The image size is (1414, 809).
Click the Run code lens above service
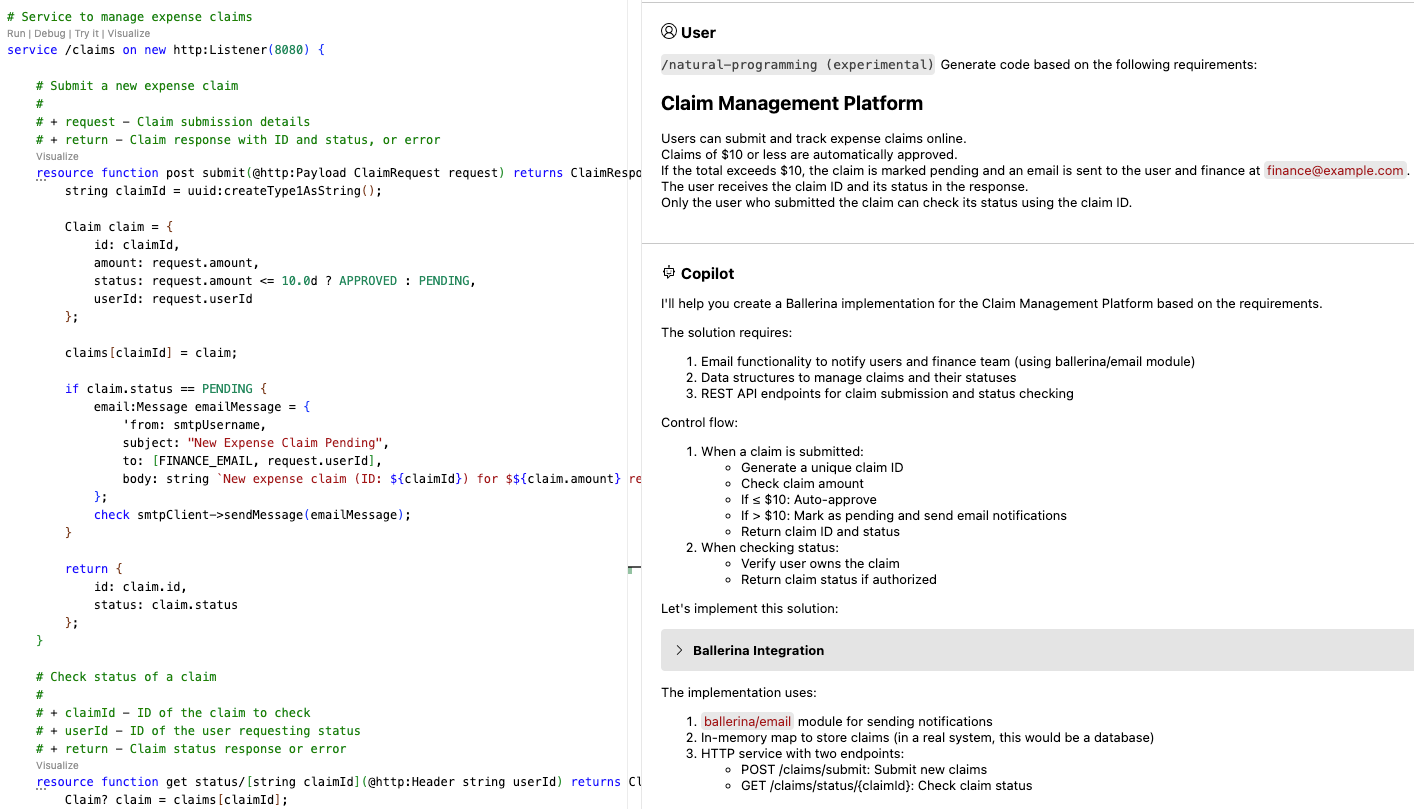point(15,33)
